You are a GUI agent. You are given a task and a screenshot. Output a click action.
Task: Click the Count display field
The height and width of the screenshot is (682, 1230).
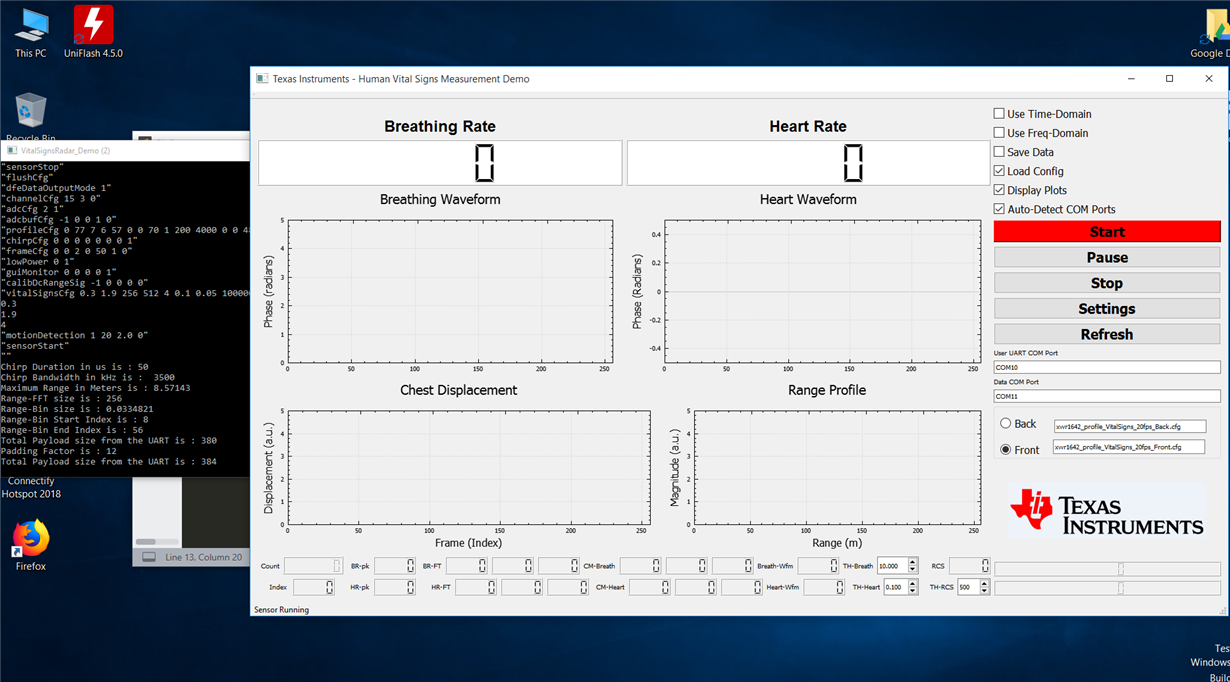[313, 566]
